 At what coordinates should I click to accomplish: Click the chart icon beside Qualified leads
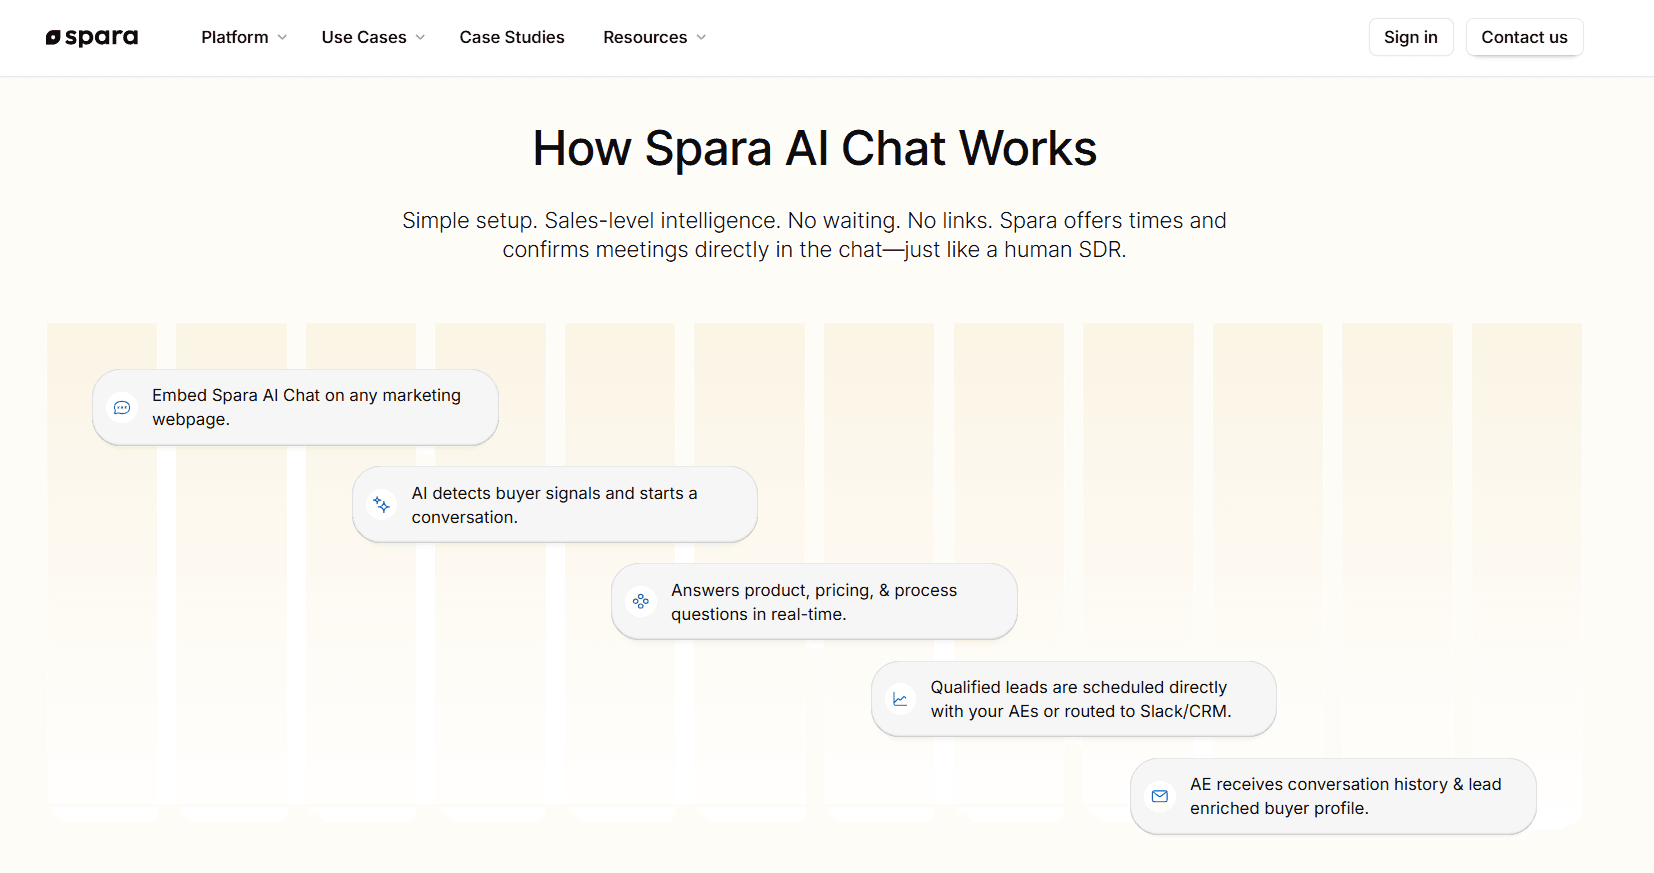point(900,699)
